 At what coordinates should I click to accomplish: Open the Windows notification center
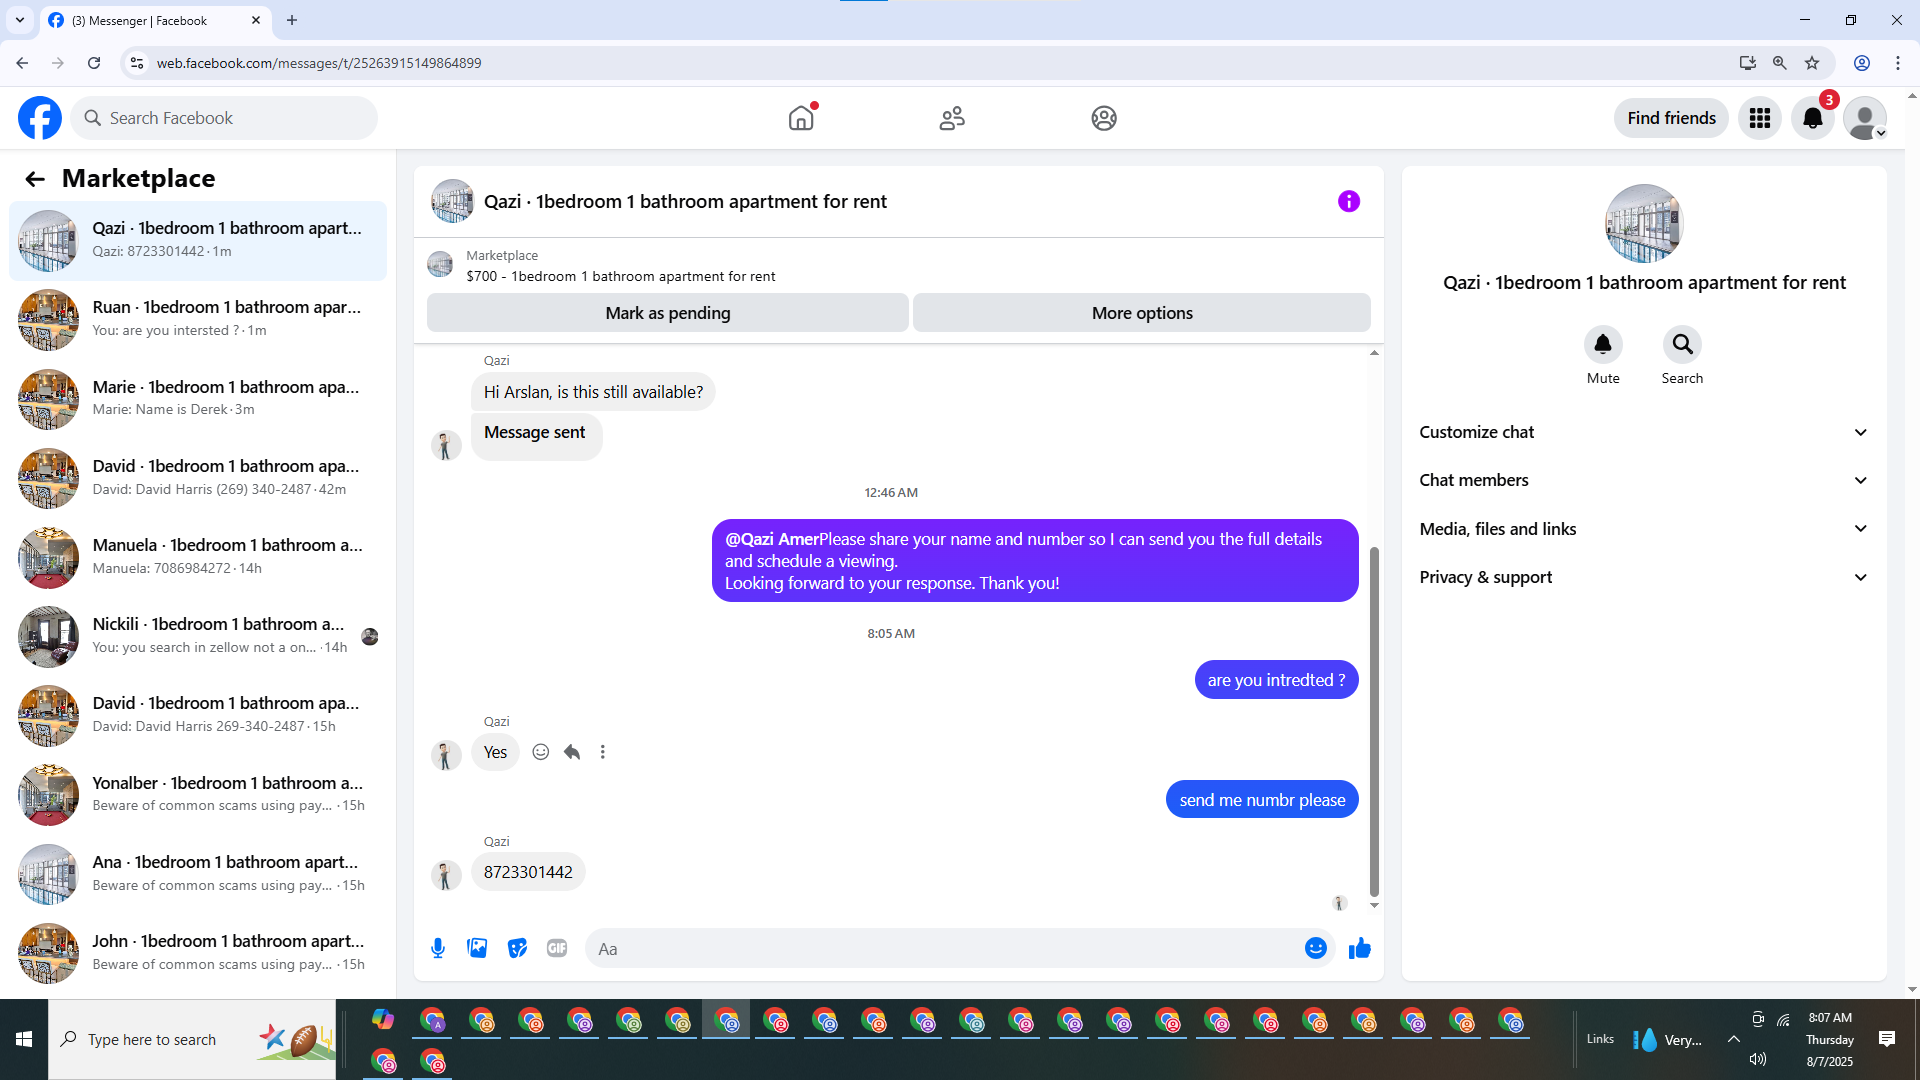click(x=1887, y=1040)
